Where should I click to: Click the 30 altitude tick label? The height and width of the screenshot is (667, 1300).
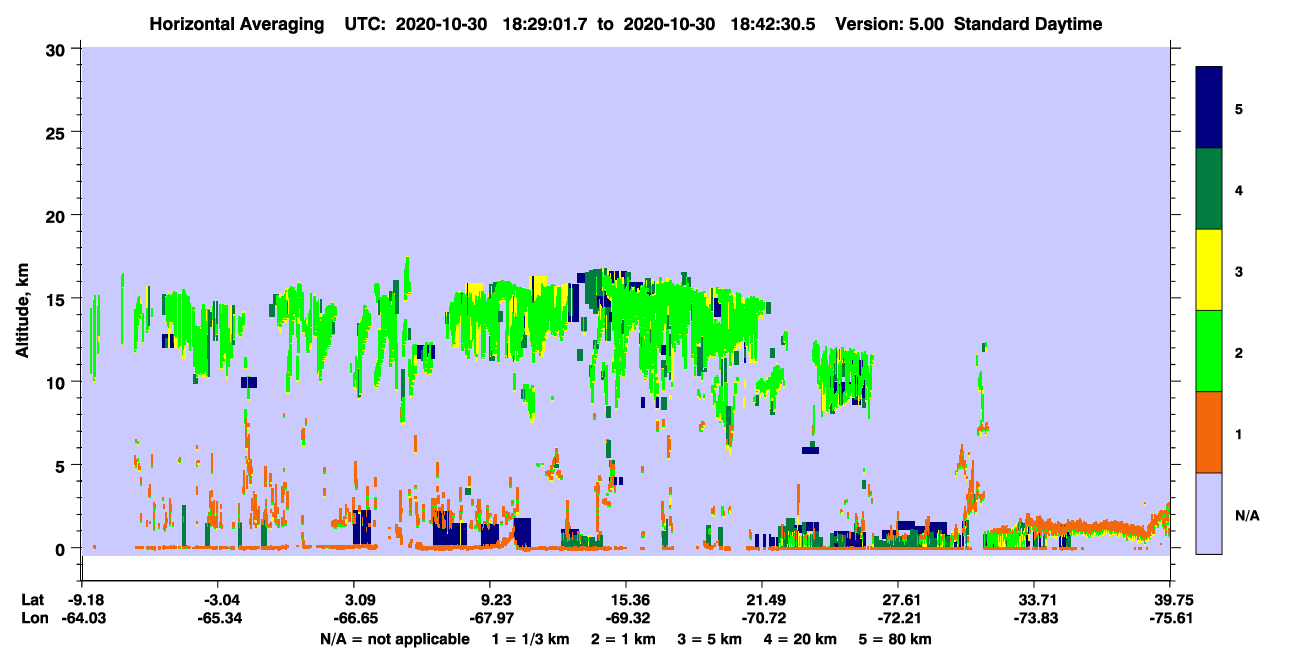[x=57, y=49]
